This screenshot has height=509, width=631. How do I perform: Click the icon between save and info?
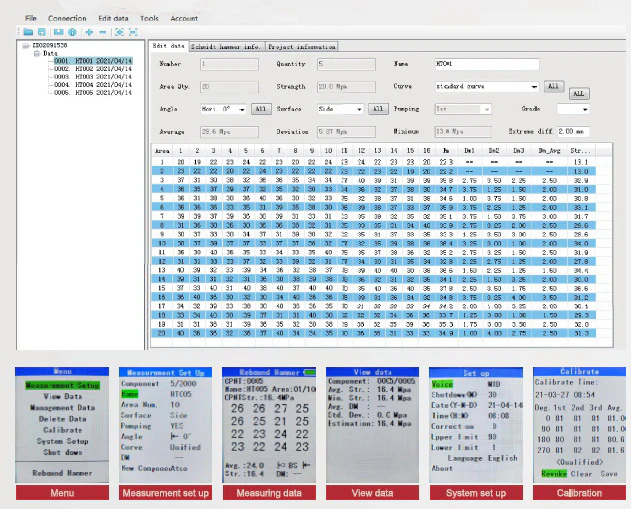[x=56, y=32]
